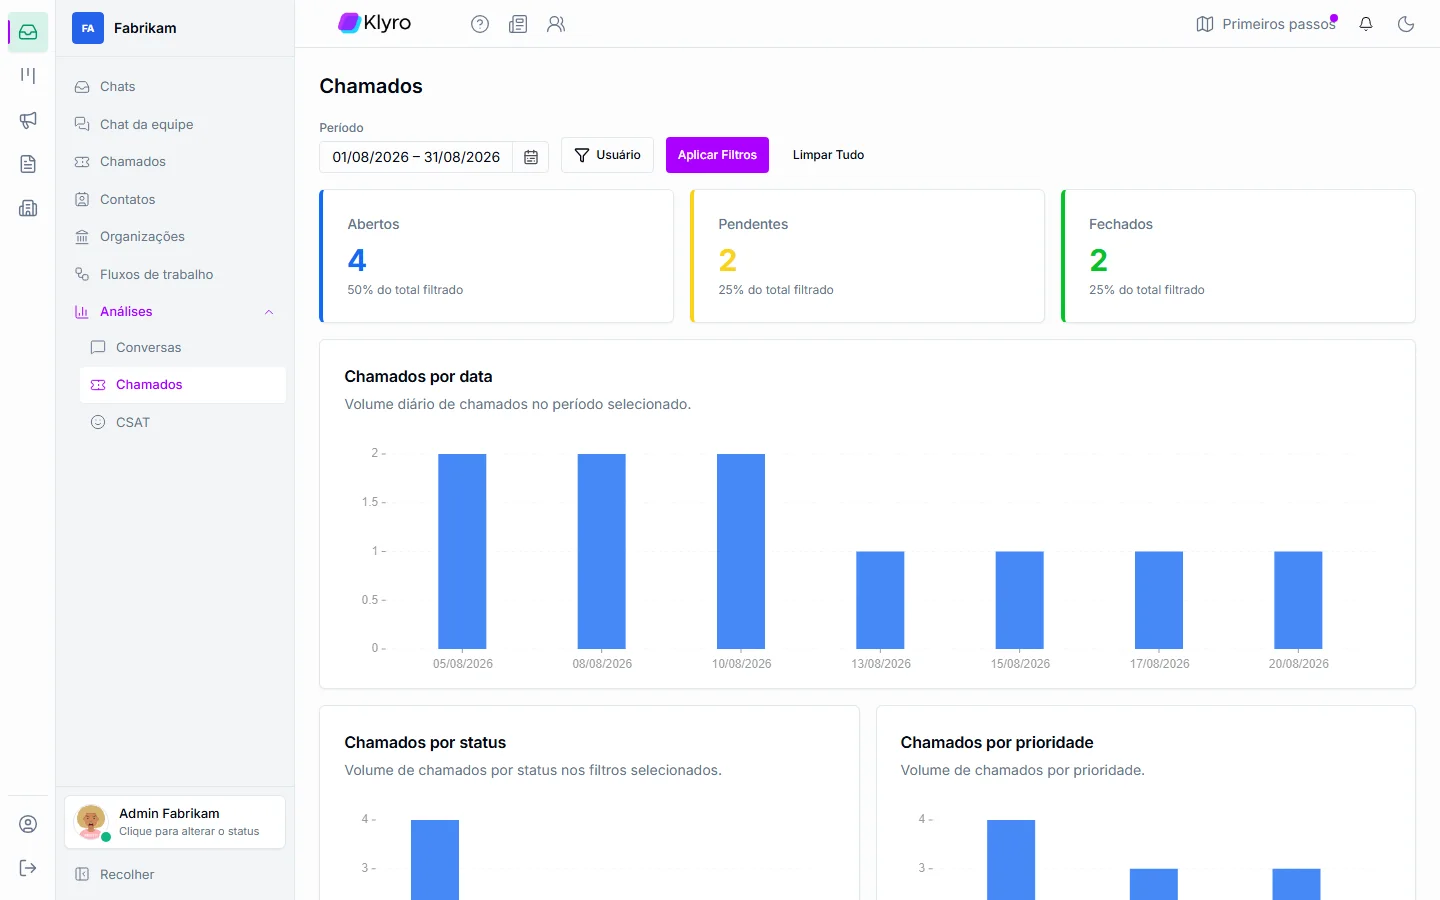Click the Fechados summary card
Viewport: 1440px width, 900px height.
tap(1238, 256)
